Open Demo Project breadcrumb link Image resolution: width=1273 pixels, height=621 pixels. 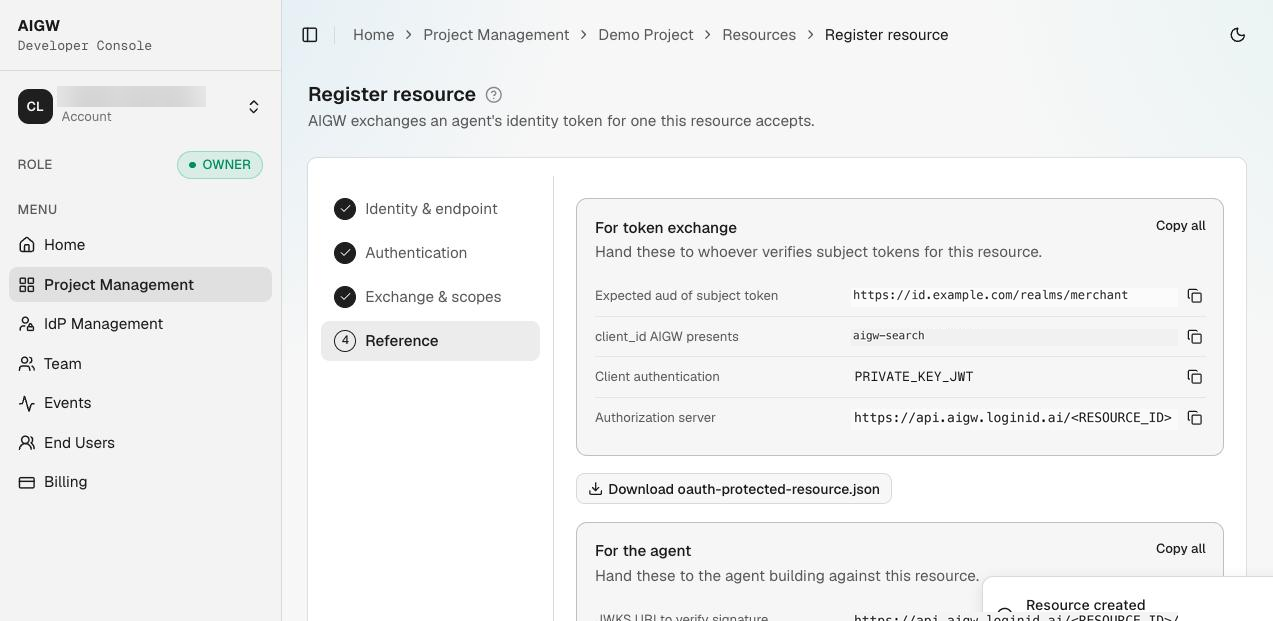[646, 35]
